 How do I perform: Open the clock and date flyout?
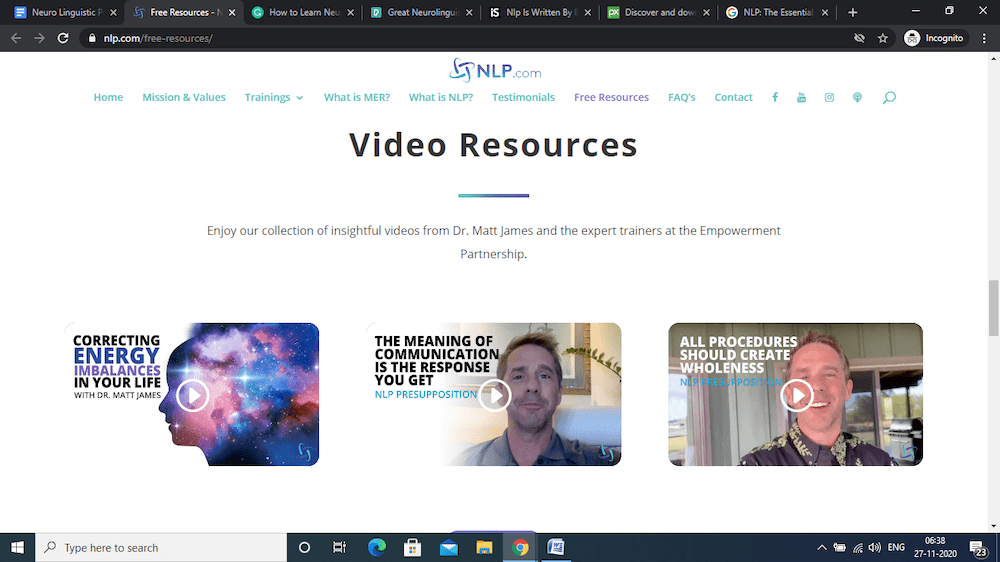(x=935, y=547)
